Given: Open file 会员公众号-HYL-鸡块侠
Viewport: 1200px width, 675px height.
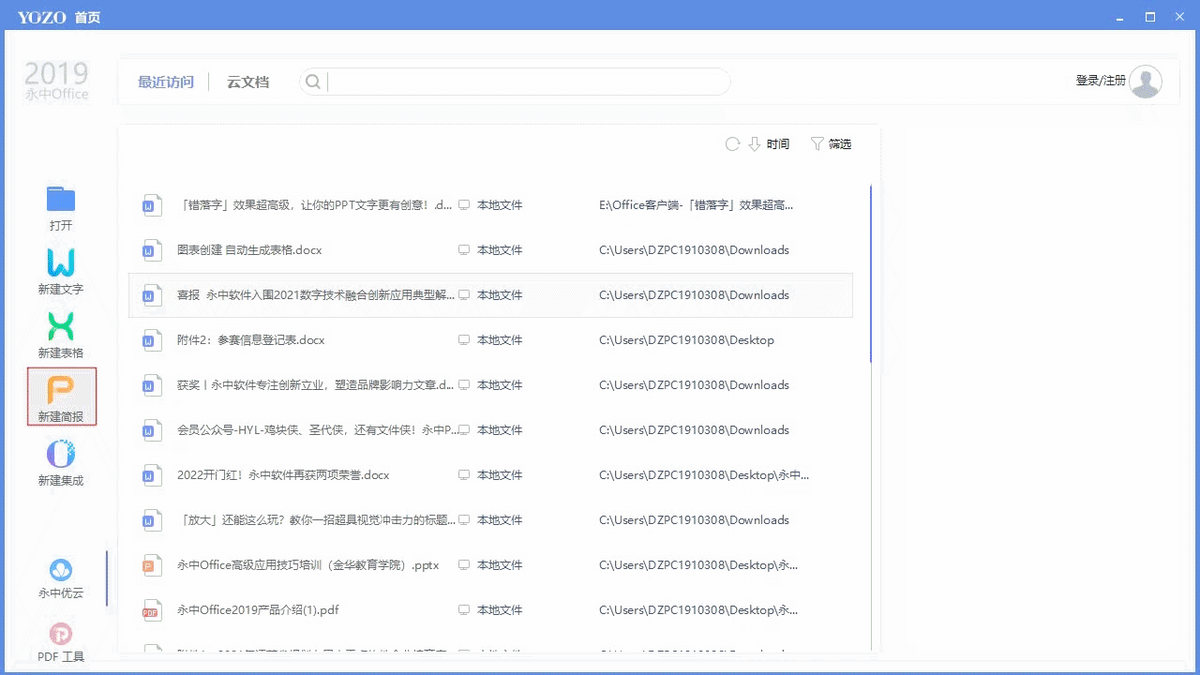Looking at the screenshot, I should pos(315,430).
